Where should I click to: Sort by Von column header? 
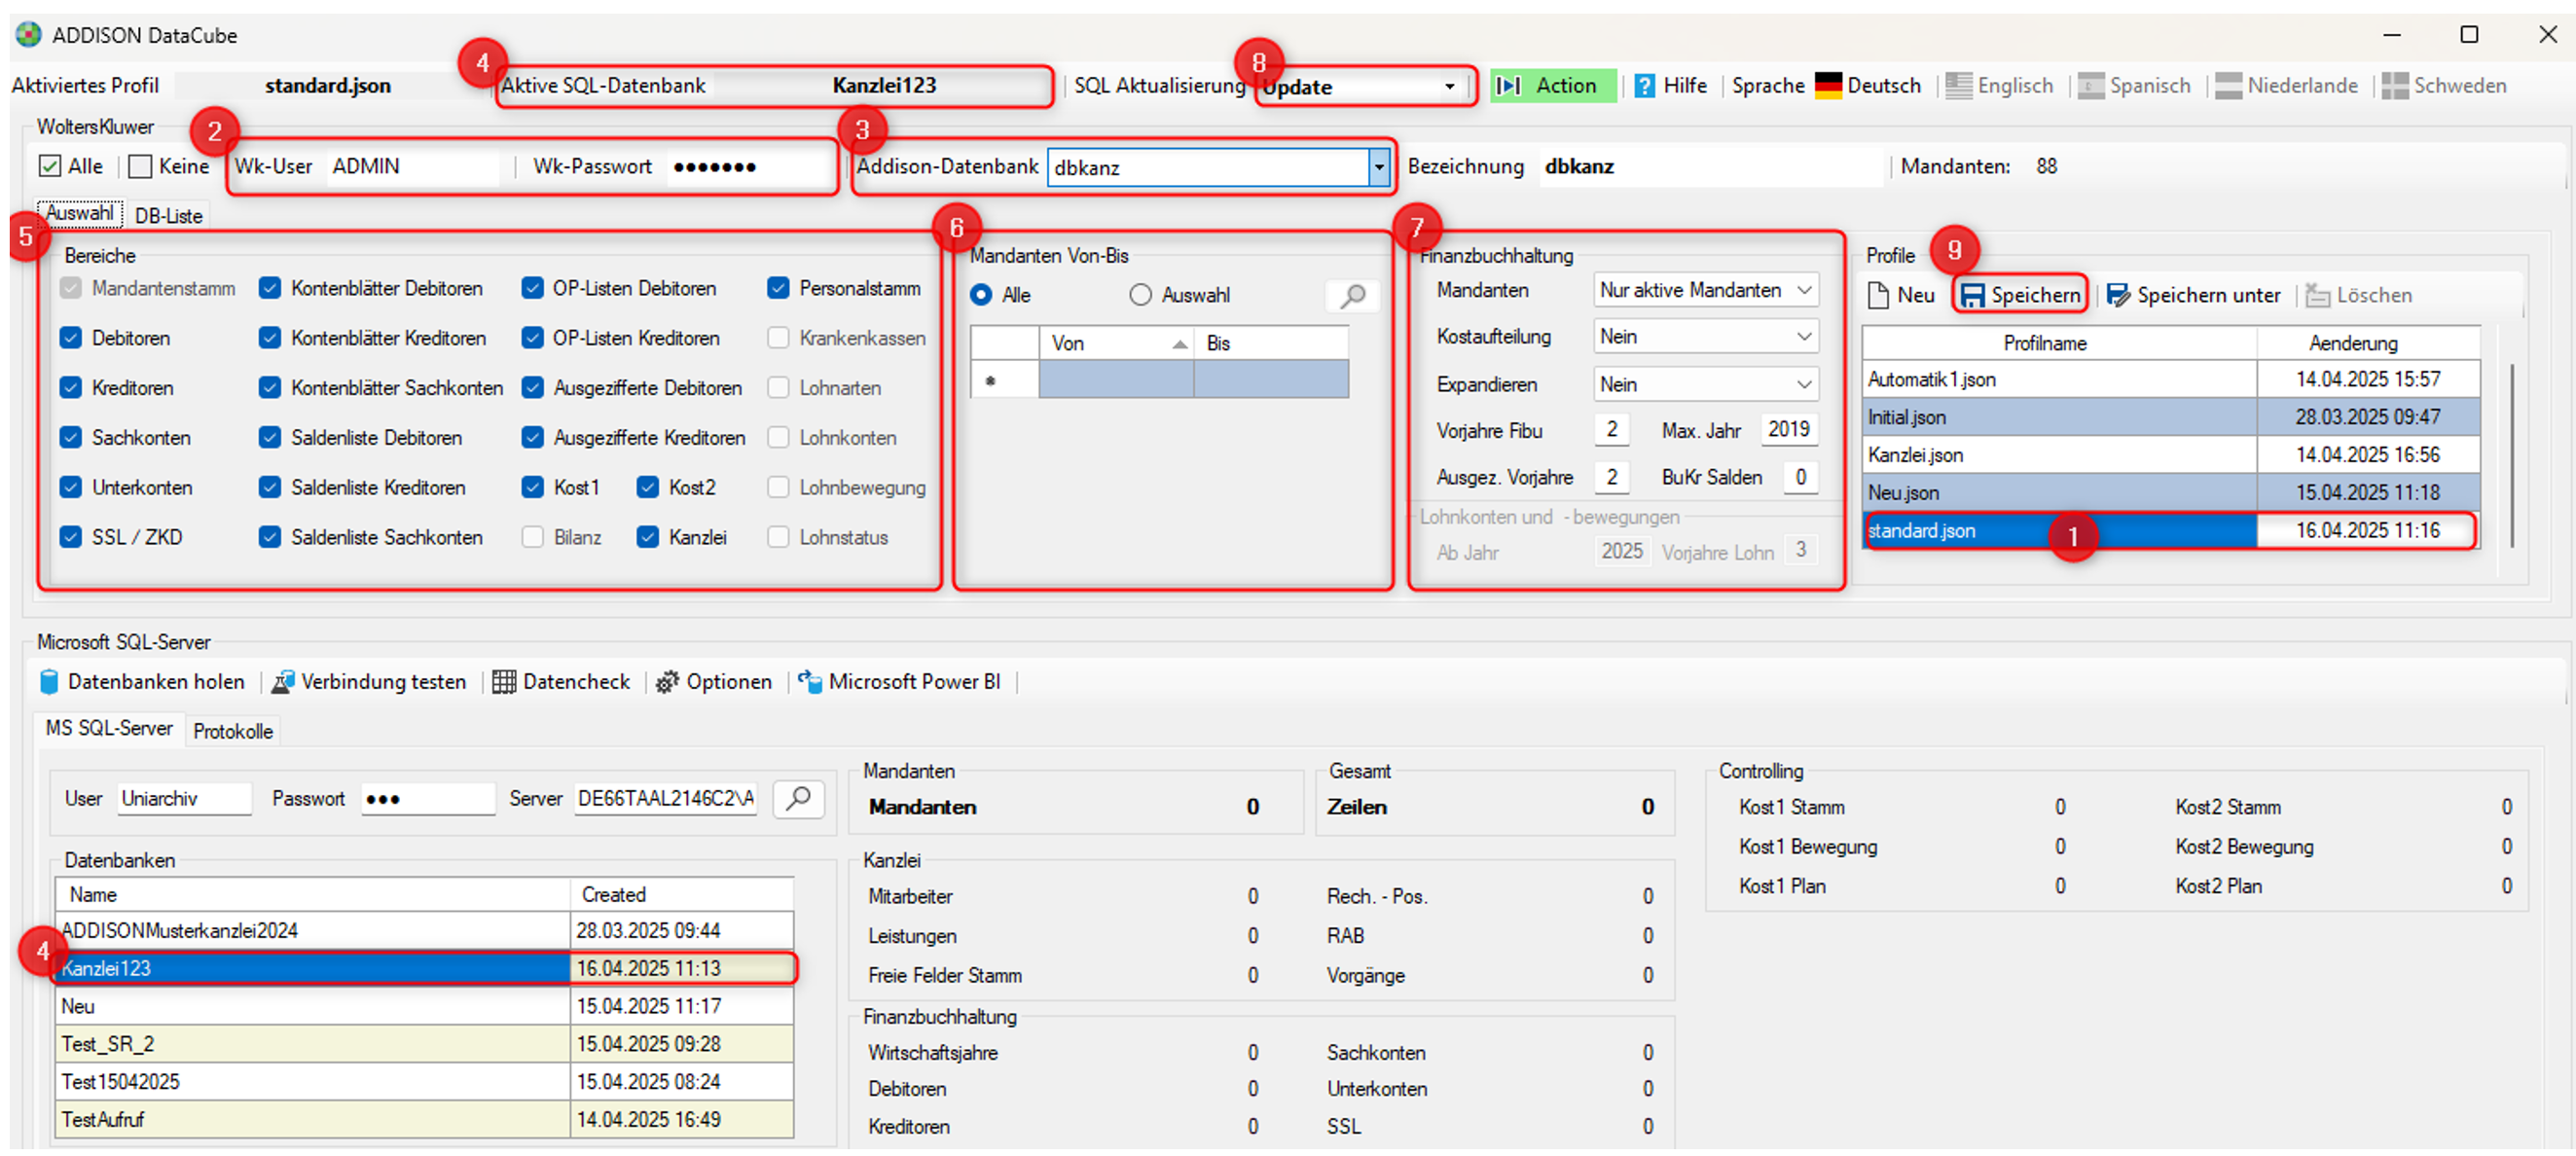(1117, 343)
